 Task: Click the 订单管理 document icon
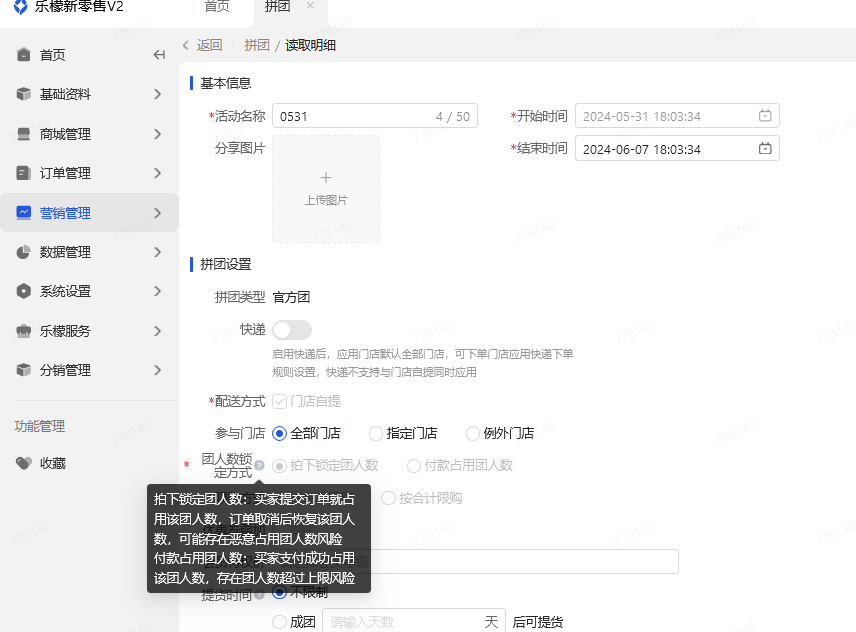point(23,173)
